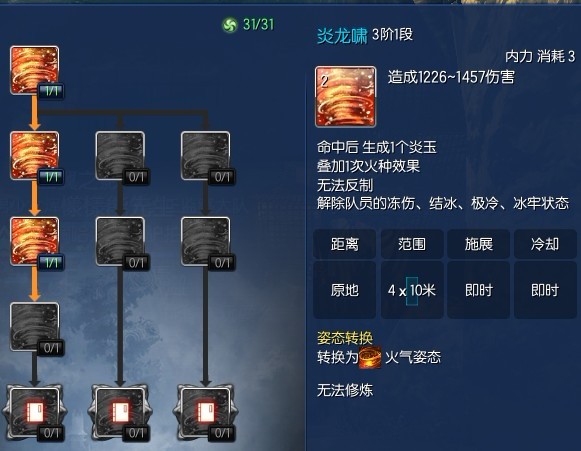Image resolution: width=581 pixels, height=451 pixels.
Task: Click the 距离 header cell
Action: click(x=345, y=244)
